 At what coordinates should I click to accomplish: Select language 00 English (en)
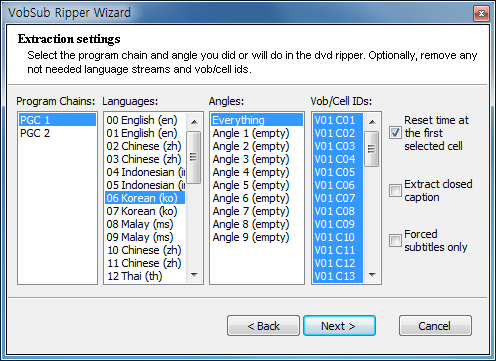point(145,120)
